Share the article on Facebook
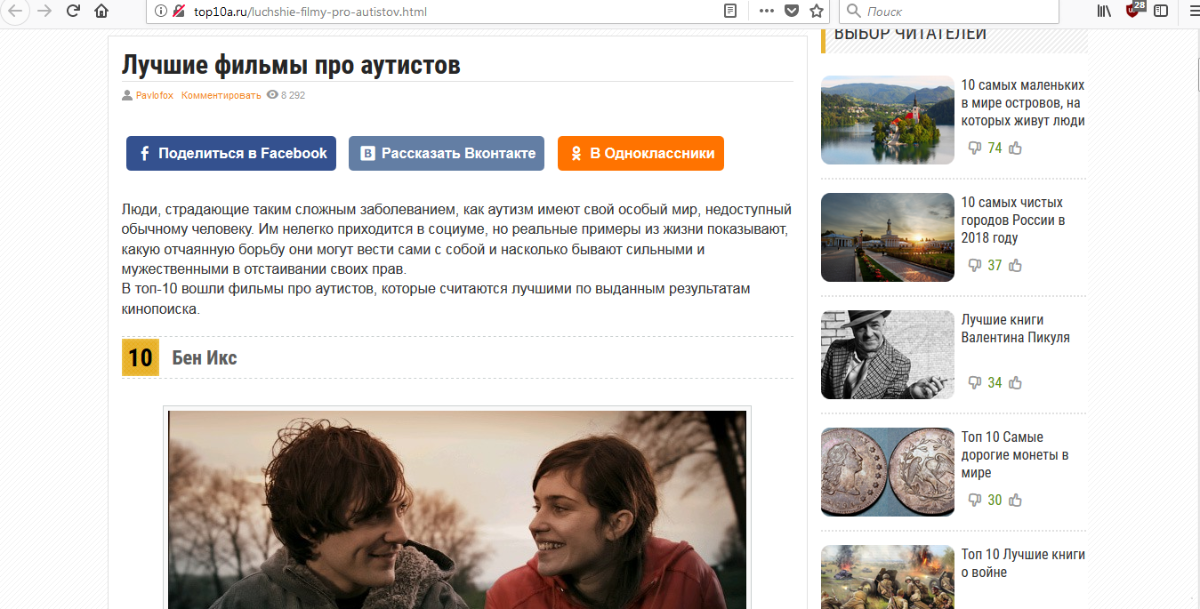Screen dimensions: 1200x609 pos(231,153)
